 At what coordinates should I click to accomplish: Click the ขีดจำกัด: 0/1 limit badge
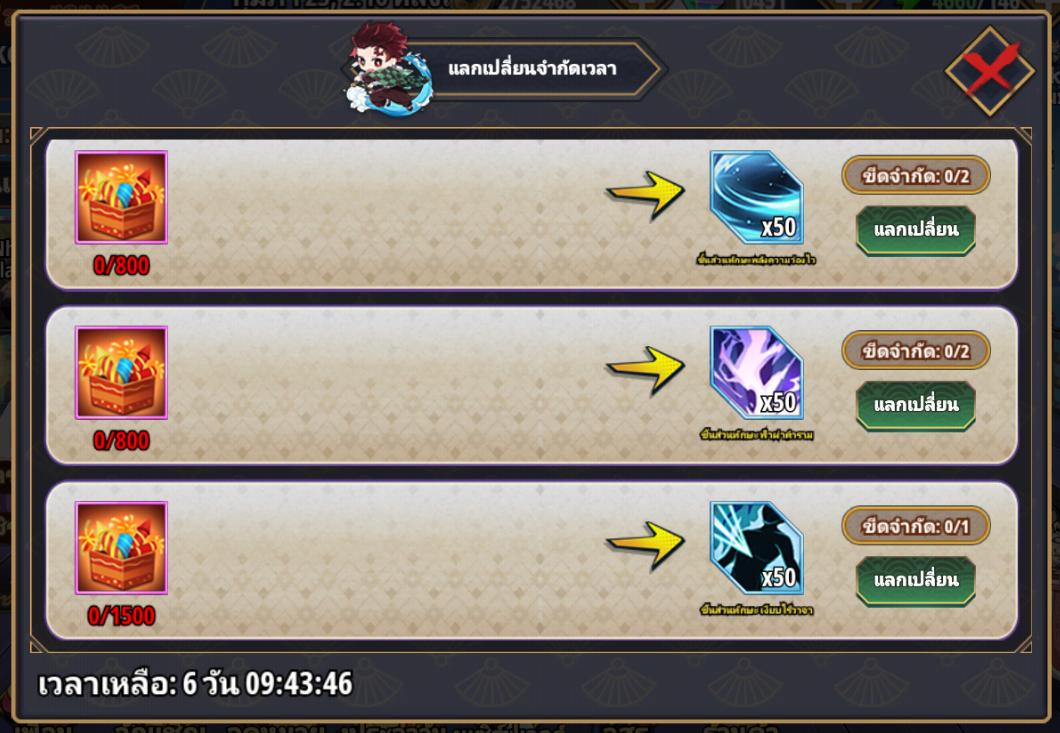point(916,526)
